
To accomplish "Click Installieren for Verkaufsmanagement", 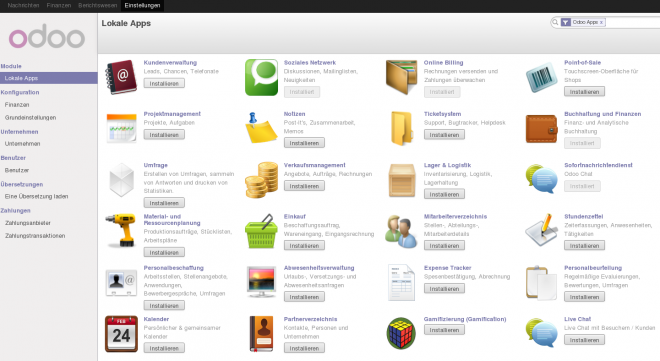I will pyautogui.click(x=304, y=186).
